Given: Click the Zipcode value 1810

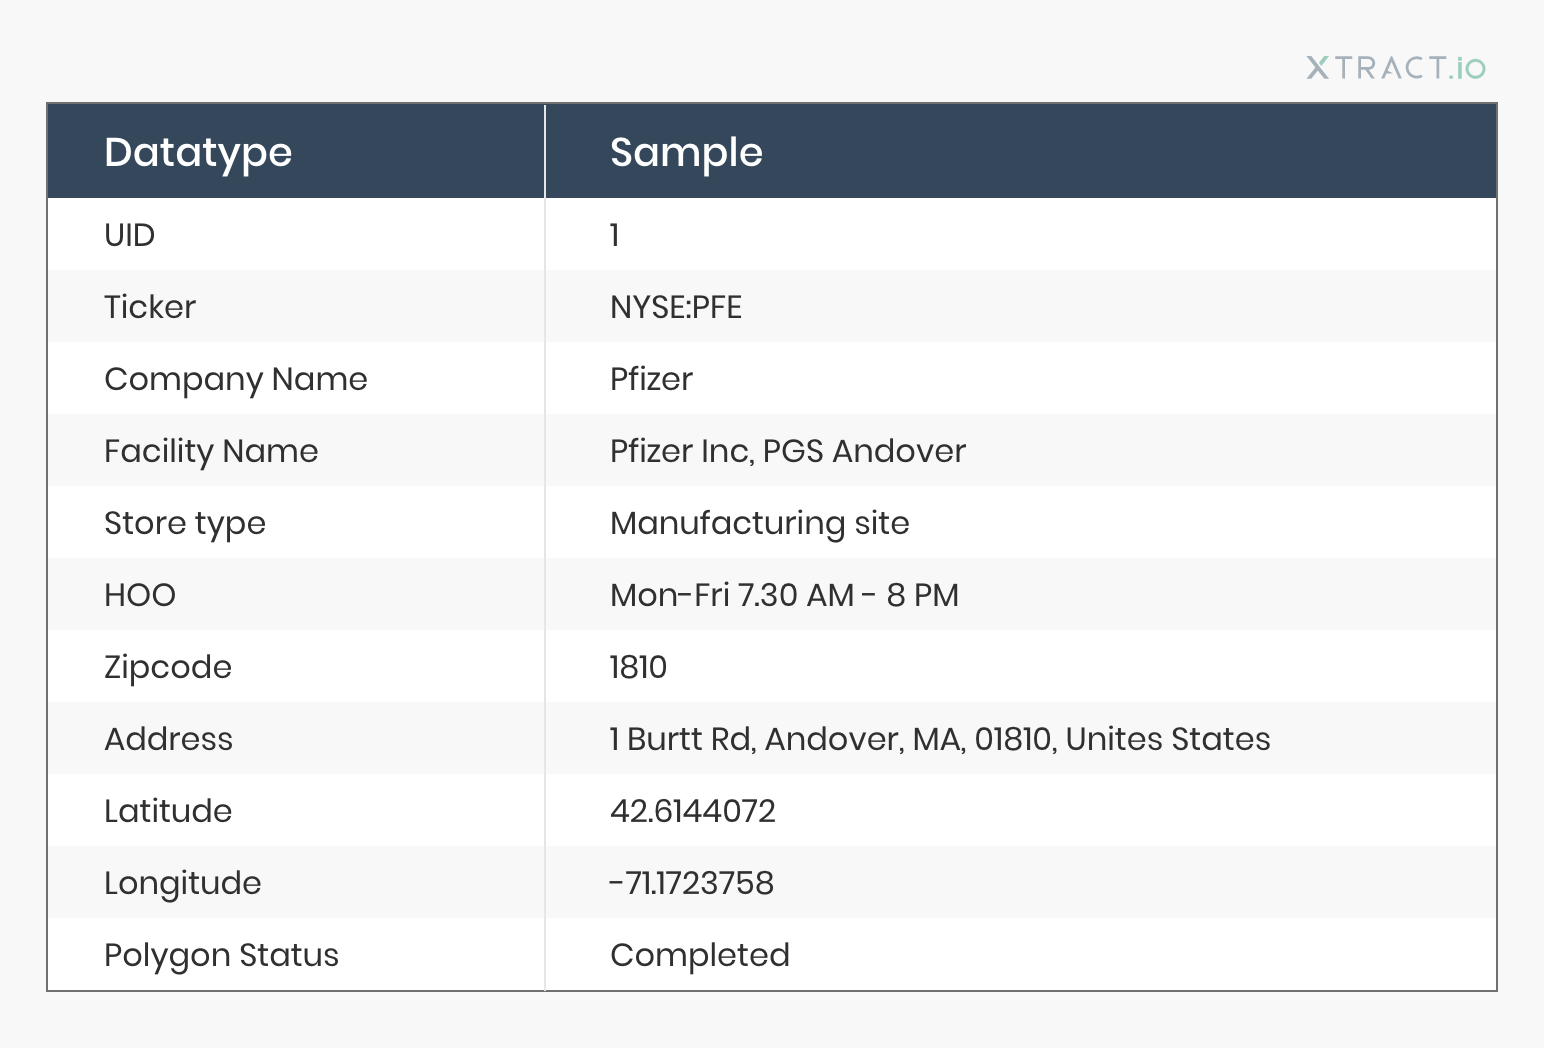Looking at the screenshot, I should [638, 667].
